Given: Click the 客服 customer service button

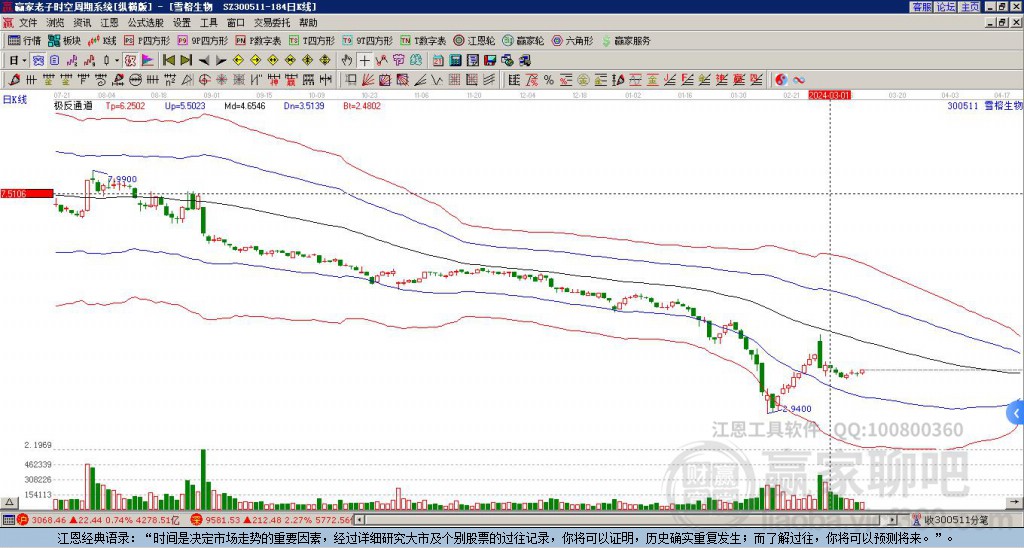Looking at the screenshot, I should (922, 7).
